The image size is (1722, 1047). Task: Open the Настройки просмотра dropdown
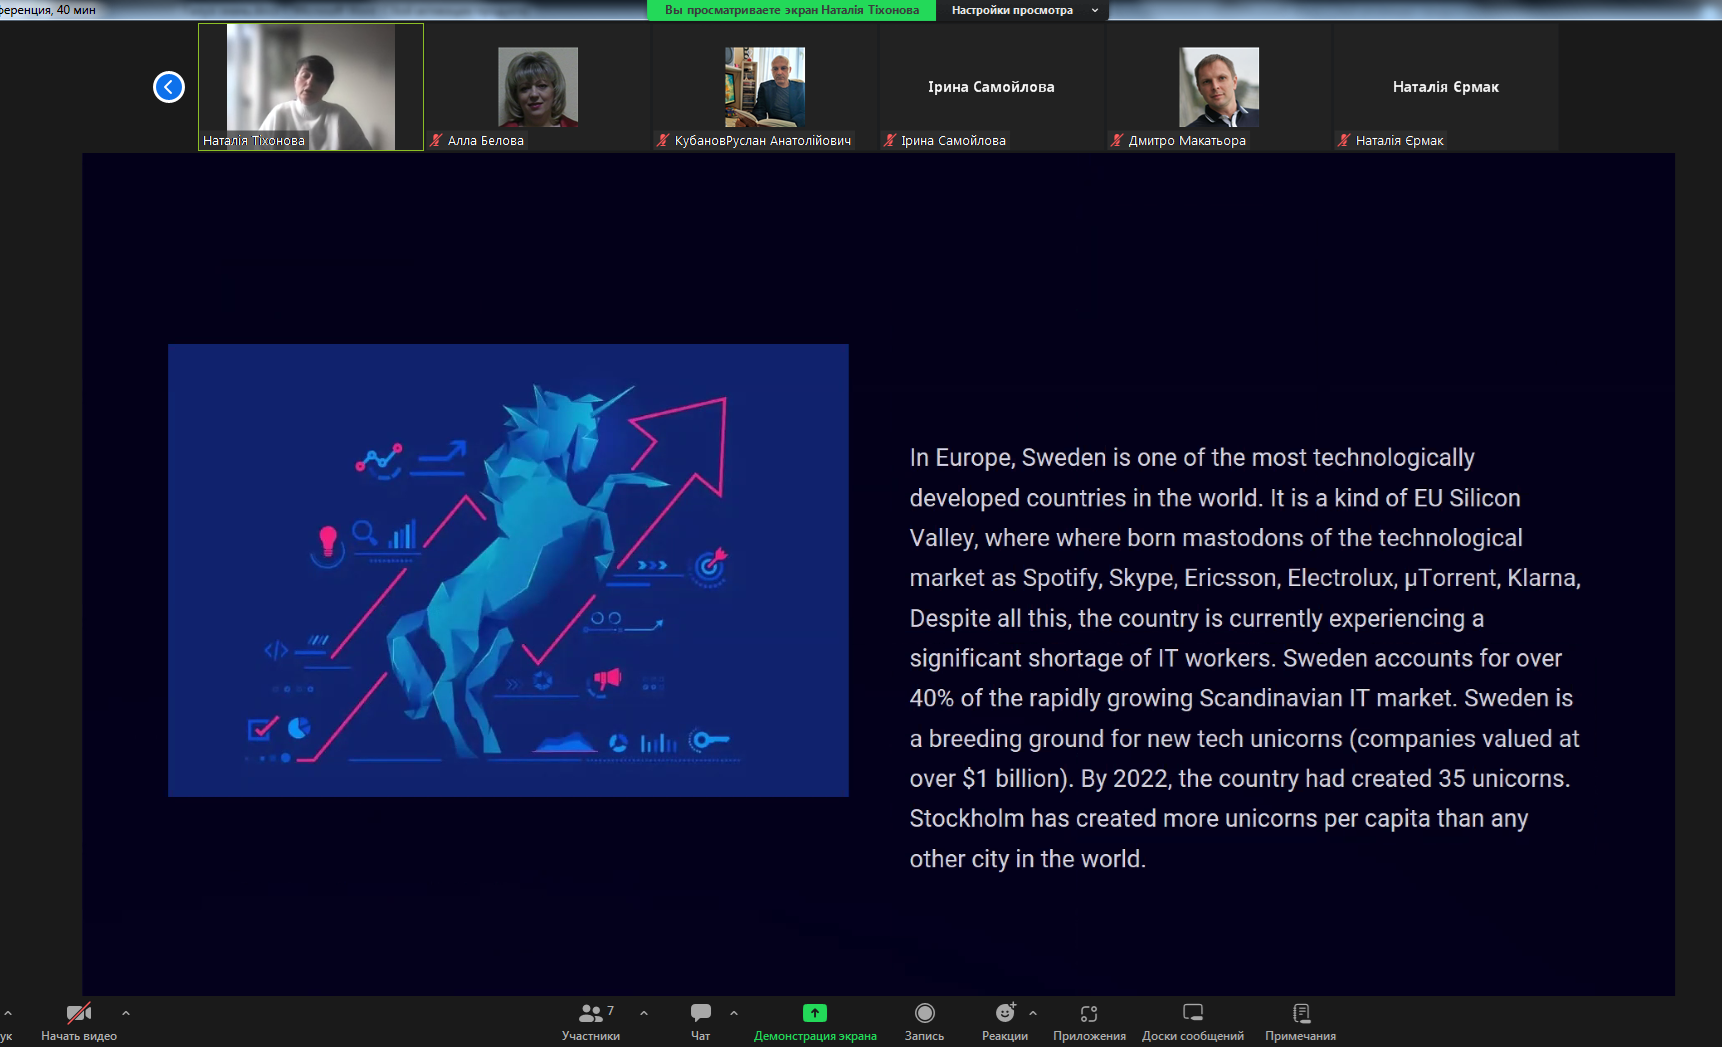click(1023, 10)
